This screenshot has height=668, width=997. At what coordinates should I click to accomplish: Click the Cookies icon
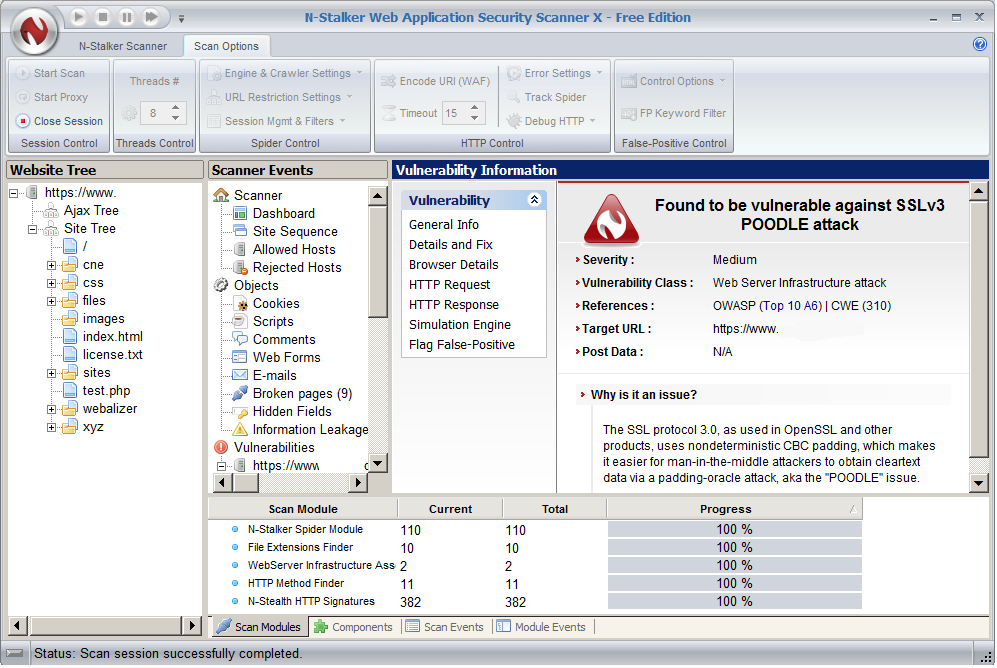point(241,304)
